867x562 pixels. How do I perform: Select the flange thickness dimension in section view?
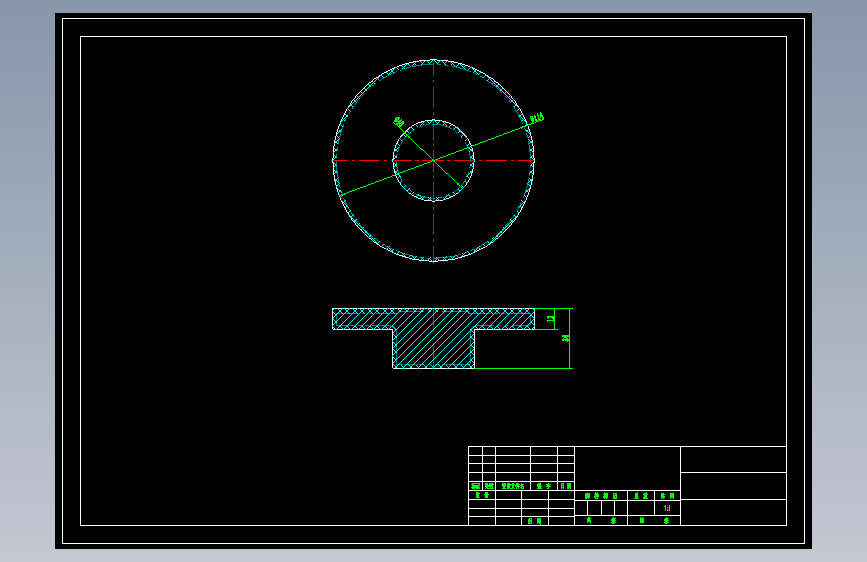pos(550,319)
